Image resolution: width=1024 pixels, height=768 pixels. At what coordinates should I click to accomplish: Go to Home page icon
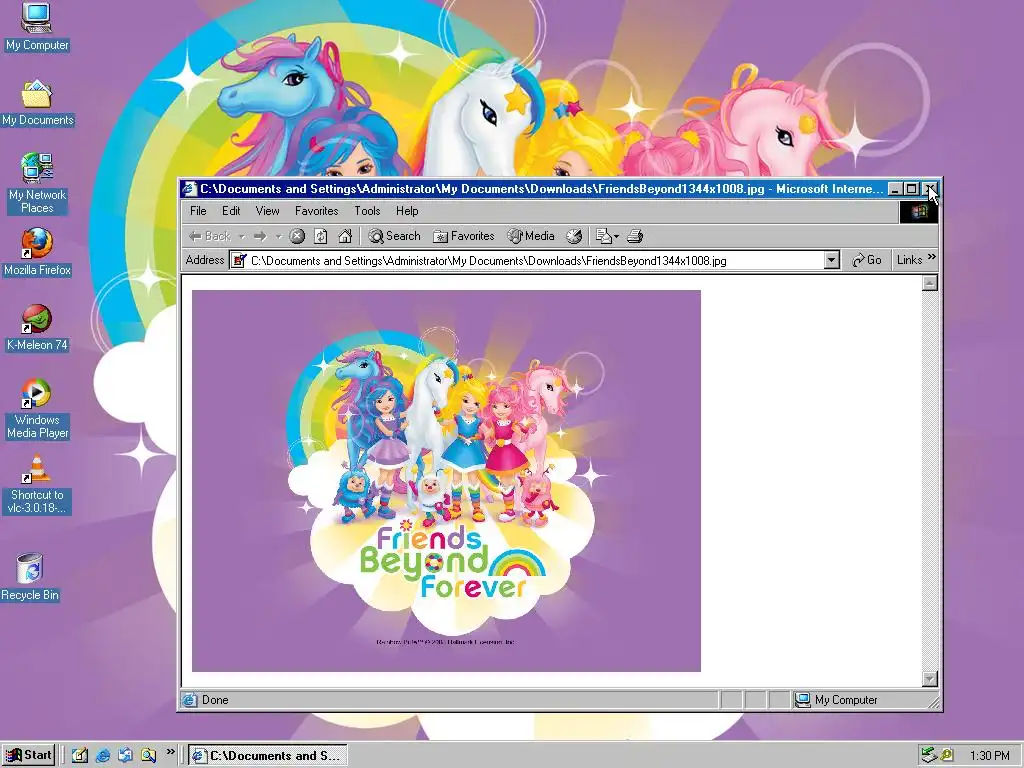[x=345, y=236]
